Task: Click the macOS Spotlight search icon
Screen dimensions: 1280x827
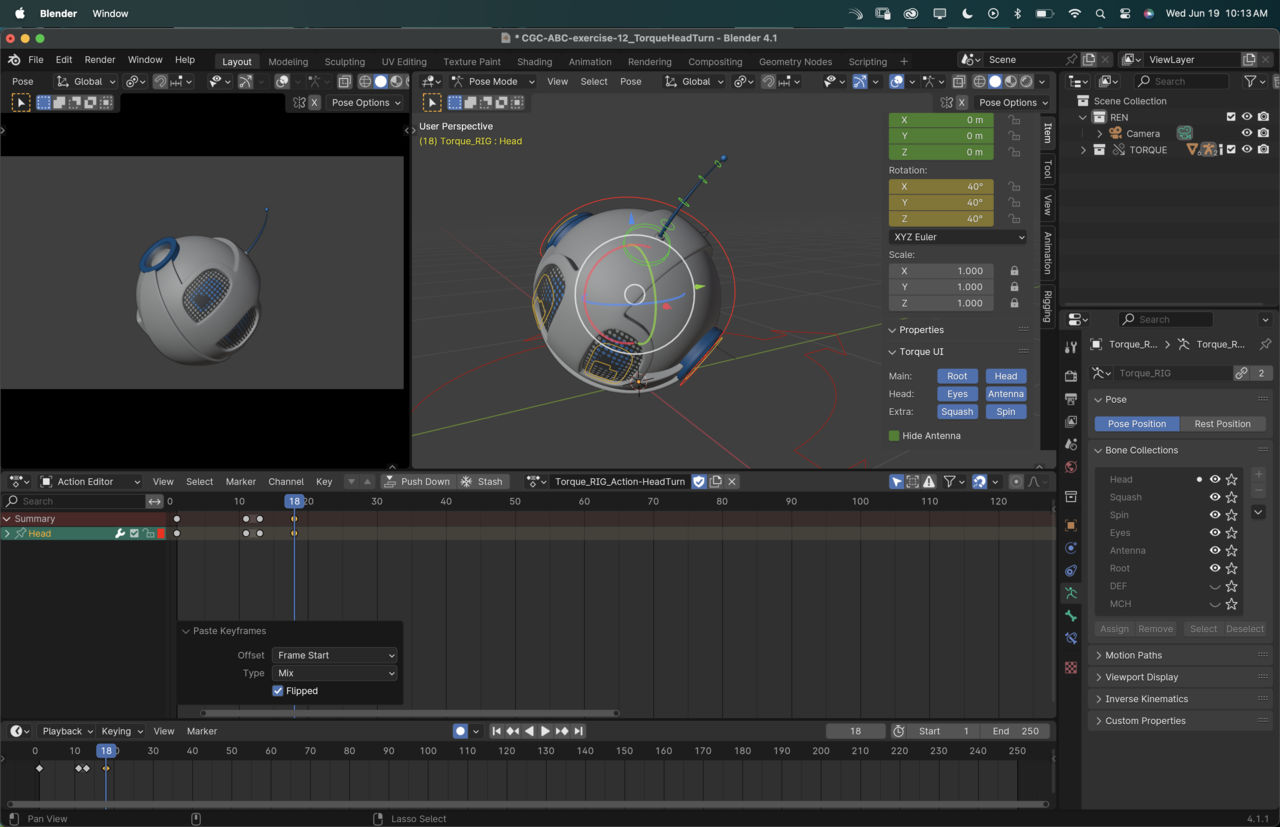Action: pos(1100,14)
